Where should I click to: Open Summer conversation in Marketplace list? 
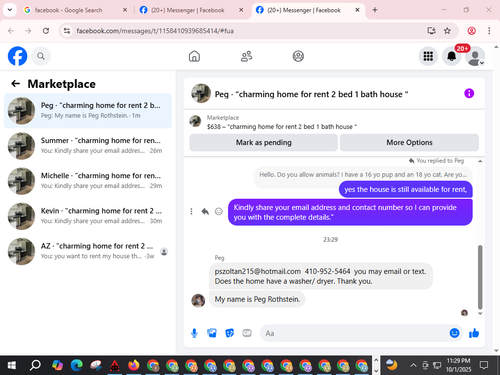click(88, 146)
